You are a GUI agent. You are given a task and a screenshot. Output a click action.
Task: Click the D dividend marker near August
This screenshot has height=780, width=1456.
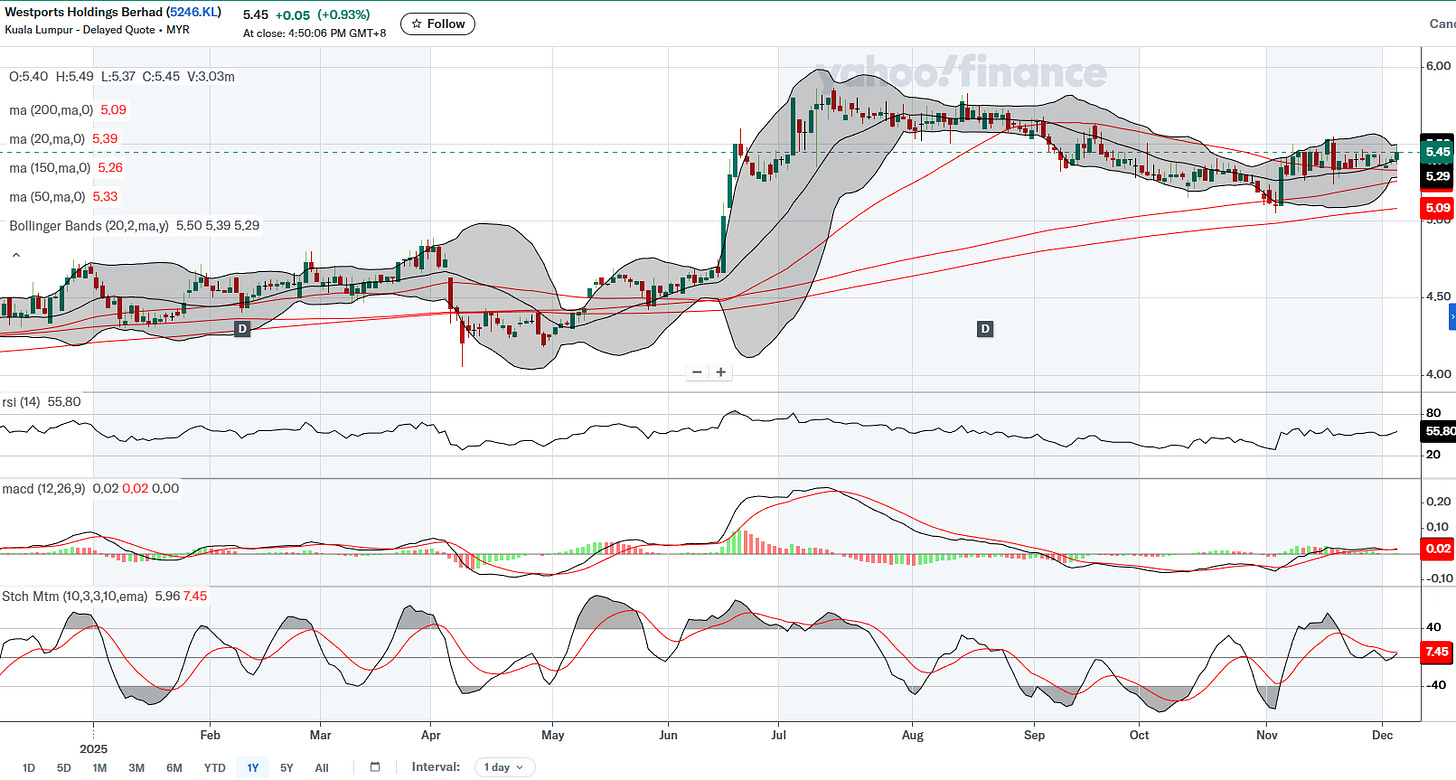click(x=985, y=328)
